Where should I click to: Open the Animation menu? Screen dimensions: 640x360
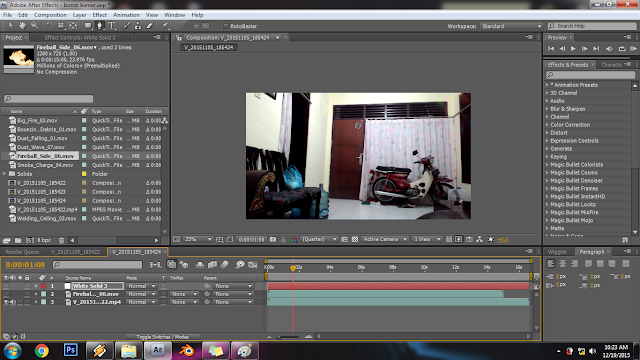coord(126,15)
